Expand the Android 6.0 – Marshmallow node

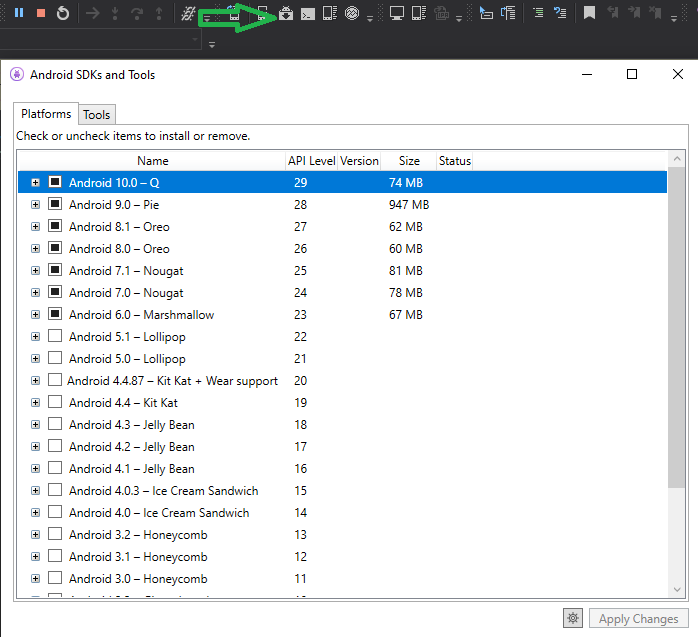pos(35,315)
